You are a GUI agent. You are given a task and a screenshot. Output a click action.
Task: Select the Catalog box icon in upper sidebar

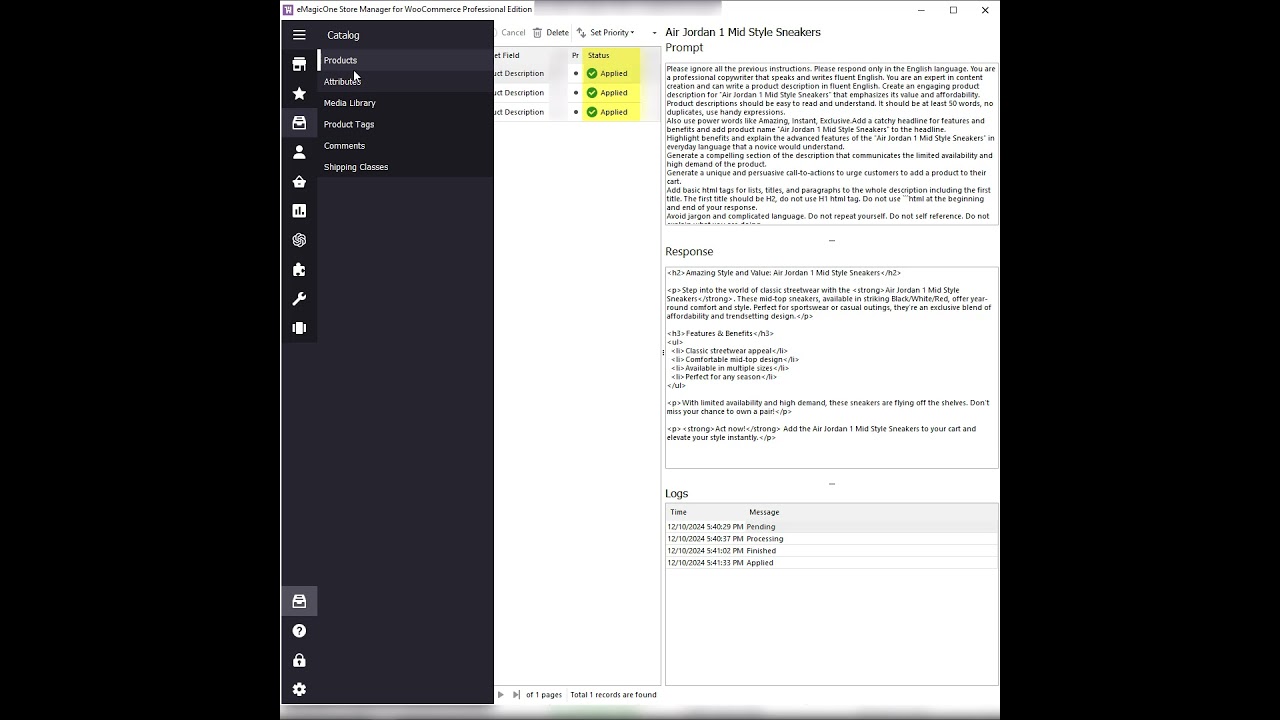[299, 123]
